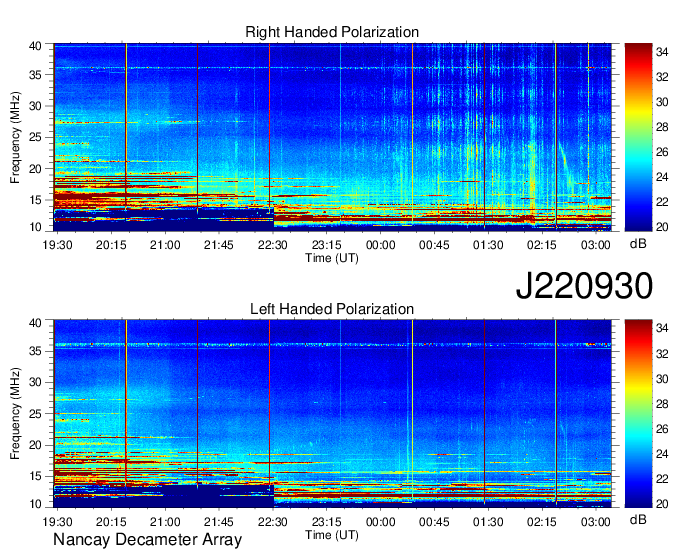Click the 21:00 time tick on right-handed plot

coord(165,245)
